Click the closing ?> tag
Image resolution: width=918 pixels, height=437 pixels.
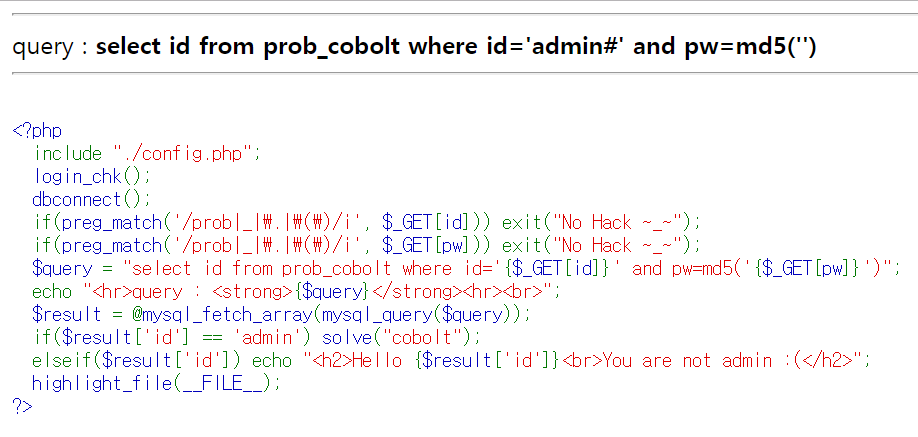(x=22, y=406)
